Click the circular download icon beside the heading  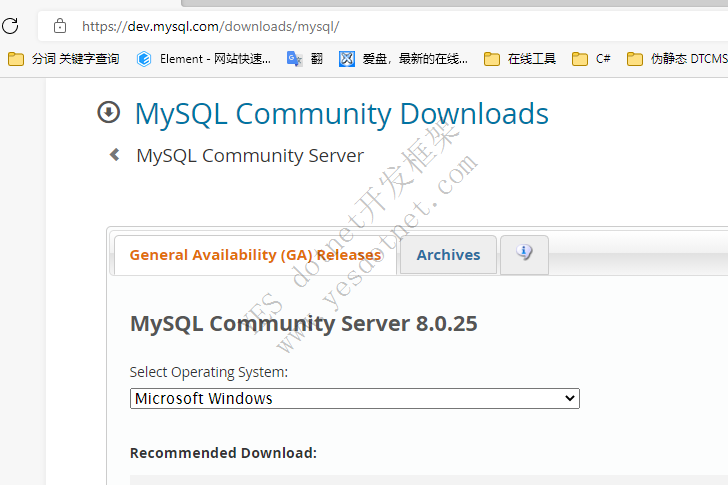(109, 113)
